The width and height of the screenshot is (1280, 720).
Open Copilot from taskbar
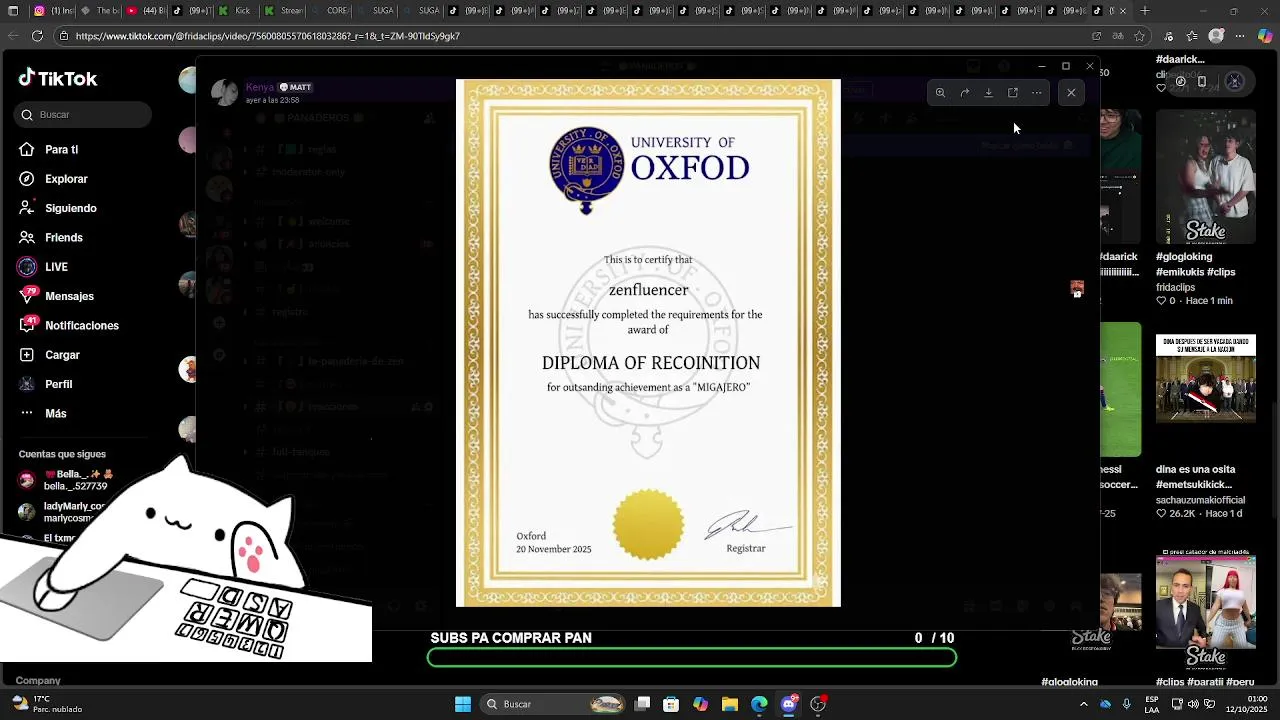[x=700, y=704]
